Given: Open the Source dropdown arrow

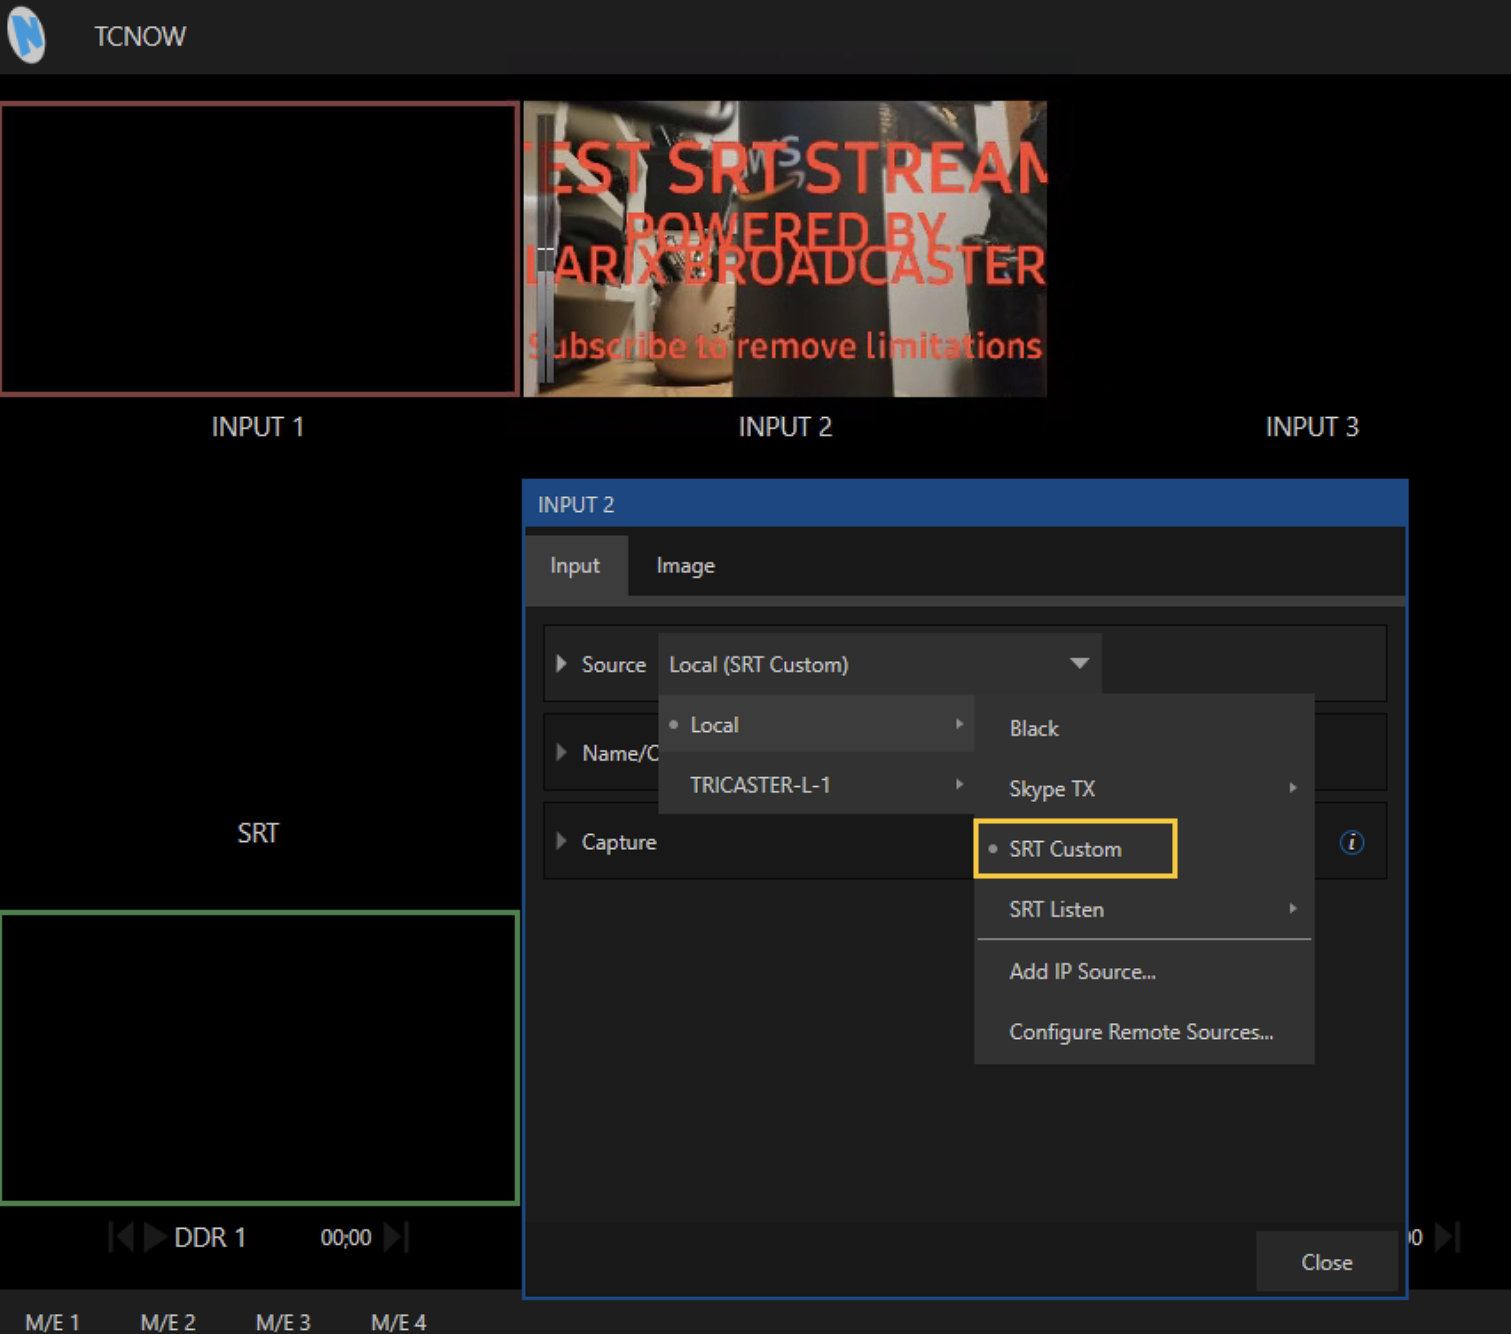Looking at the screenshot, I should [1079, 663].
